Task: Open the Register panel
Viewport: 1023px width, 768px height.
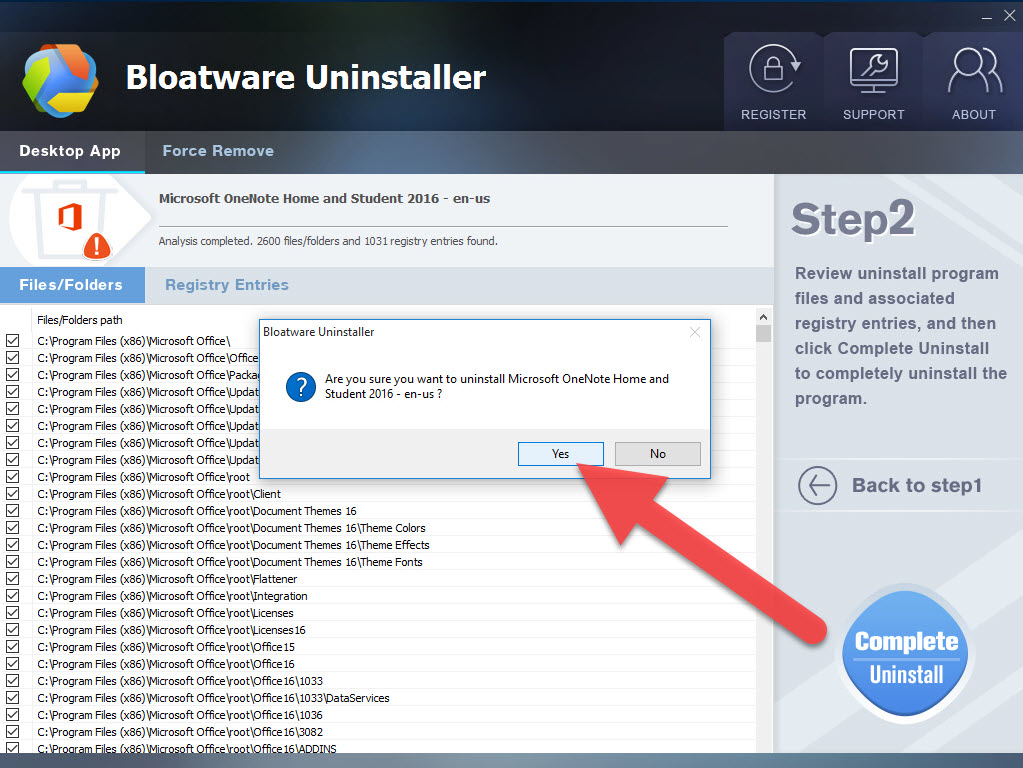Action: click(773, 82)
